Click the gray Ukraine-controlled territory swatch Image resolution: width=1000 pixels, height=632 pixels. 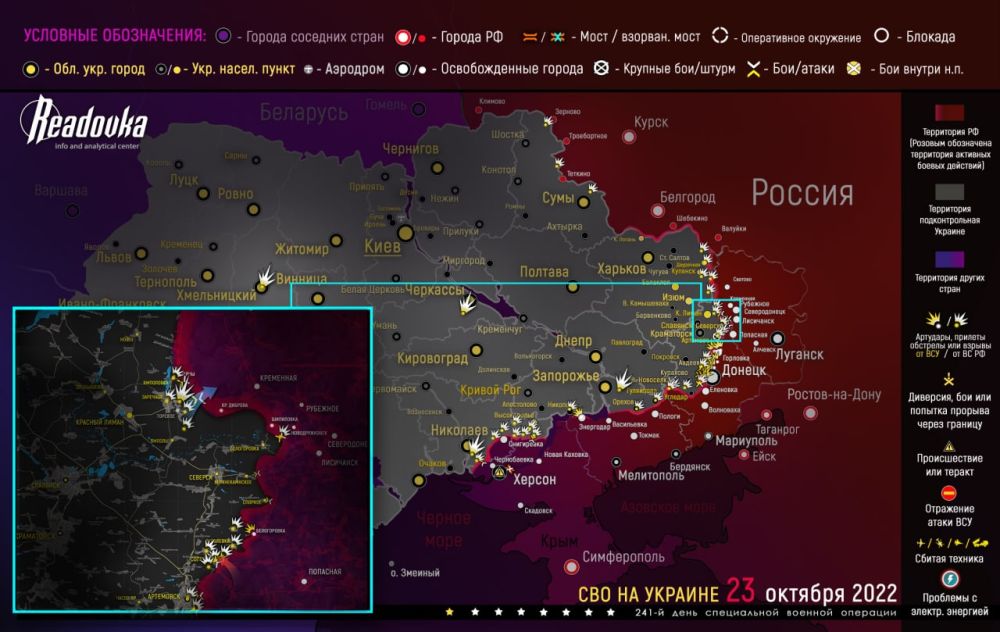pos(949,191)
